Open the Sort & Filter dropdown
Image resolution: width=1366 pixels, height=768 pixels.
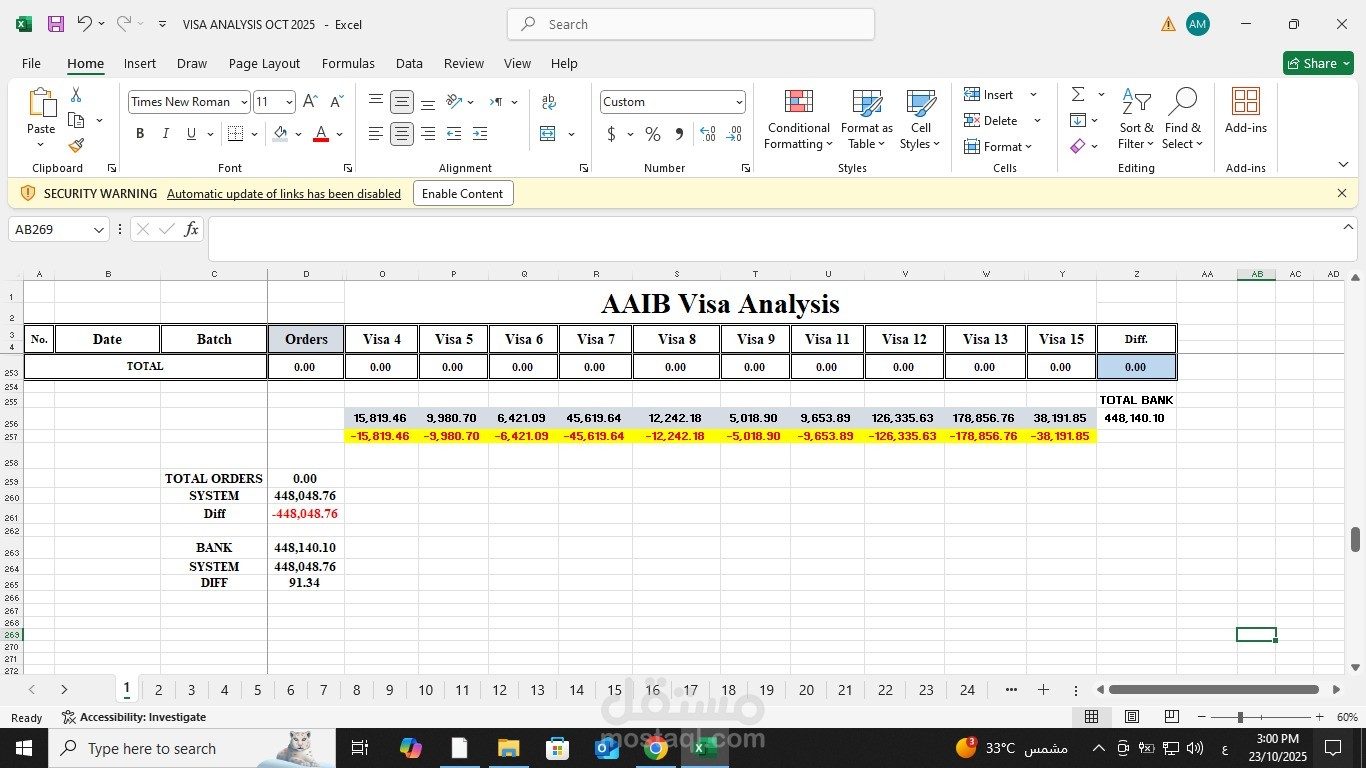click(x=1136, y=120)
